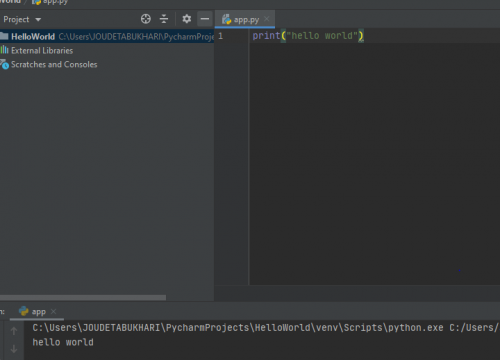Click the Up stack trace arrow

click(x=14, y=331)
